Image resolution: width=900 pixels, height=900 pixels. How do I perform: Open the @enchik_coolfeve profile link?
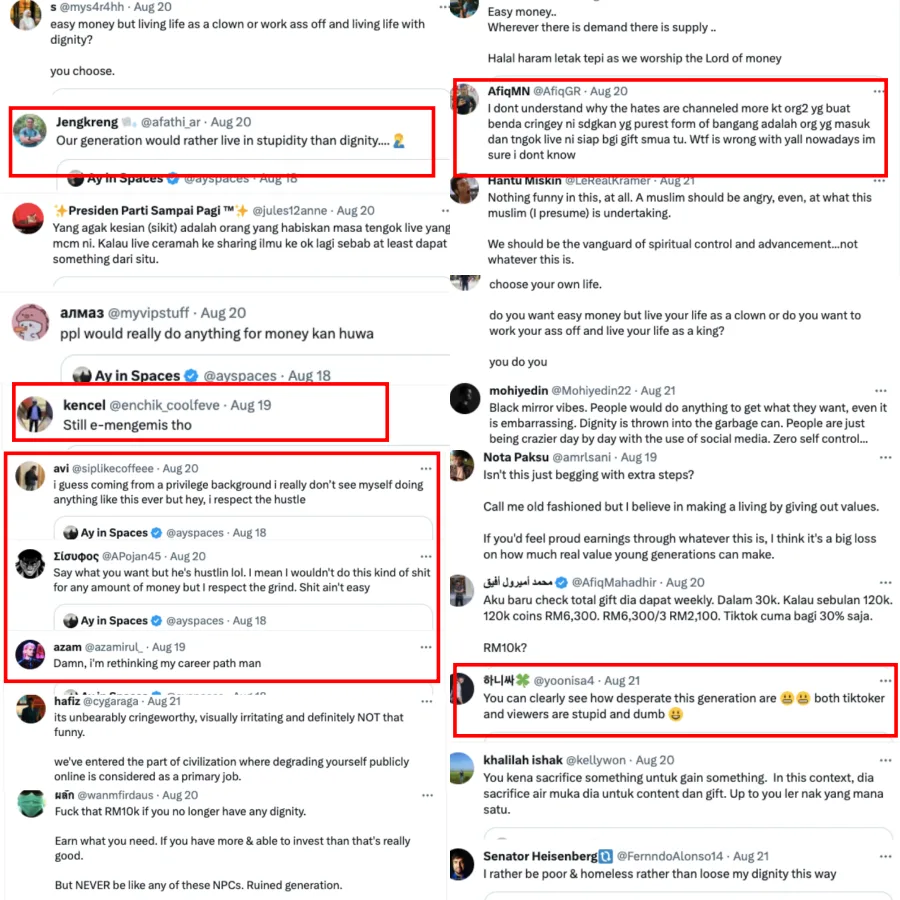click(x=164, y=405)
